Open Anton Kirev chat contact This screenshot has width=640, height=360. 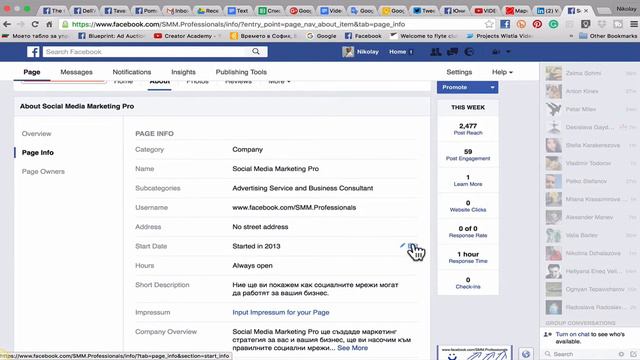click(x=591, y=91)
